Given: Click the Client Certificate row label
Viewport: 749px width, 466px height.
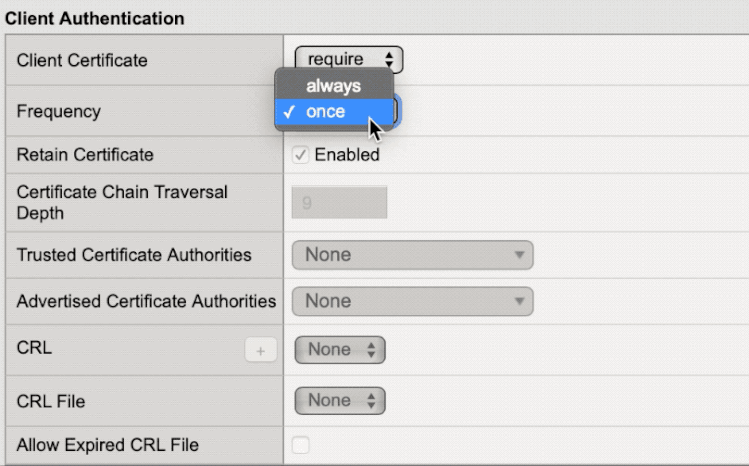Looking at the screenshot, I should (82, 60).
